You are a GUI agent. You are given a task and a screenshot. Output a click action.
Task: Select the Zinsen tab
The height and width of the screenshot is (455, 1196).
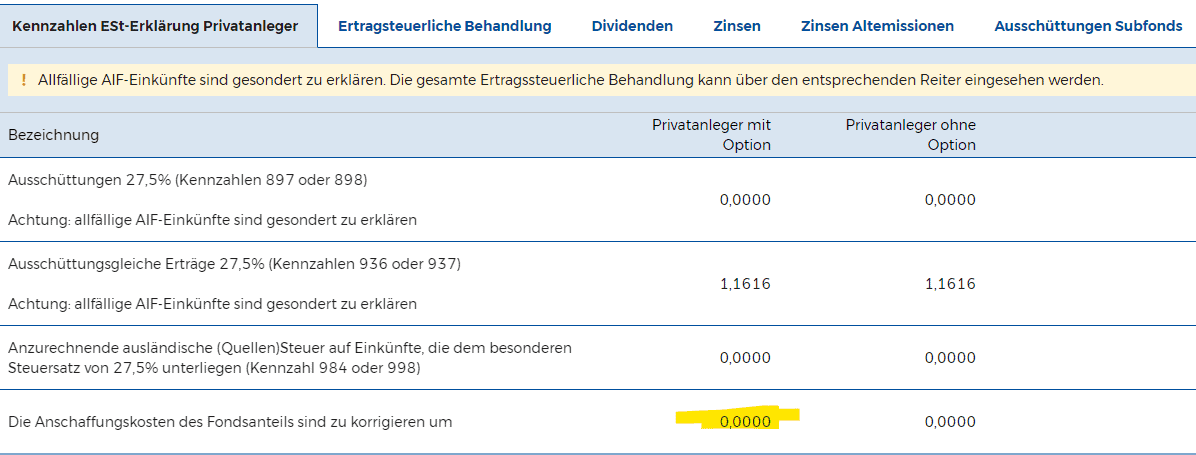(x=737, y=26)
